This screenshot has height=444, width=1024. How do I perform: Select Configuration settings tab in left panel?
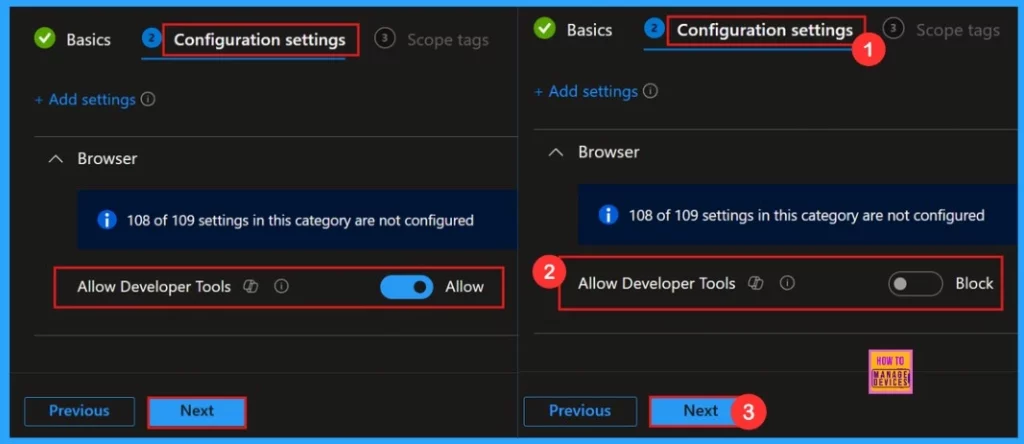tap(259, 40)
